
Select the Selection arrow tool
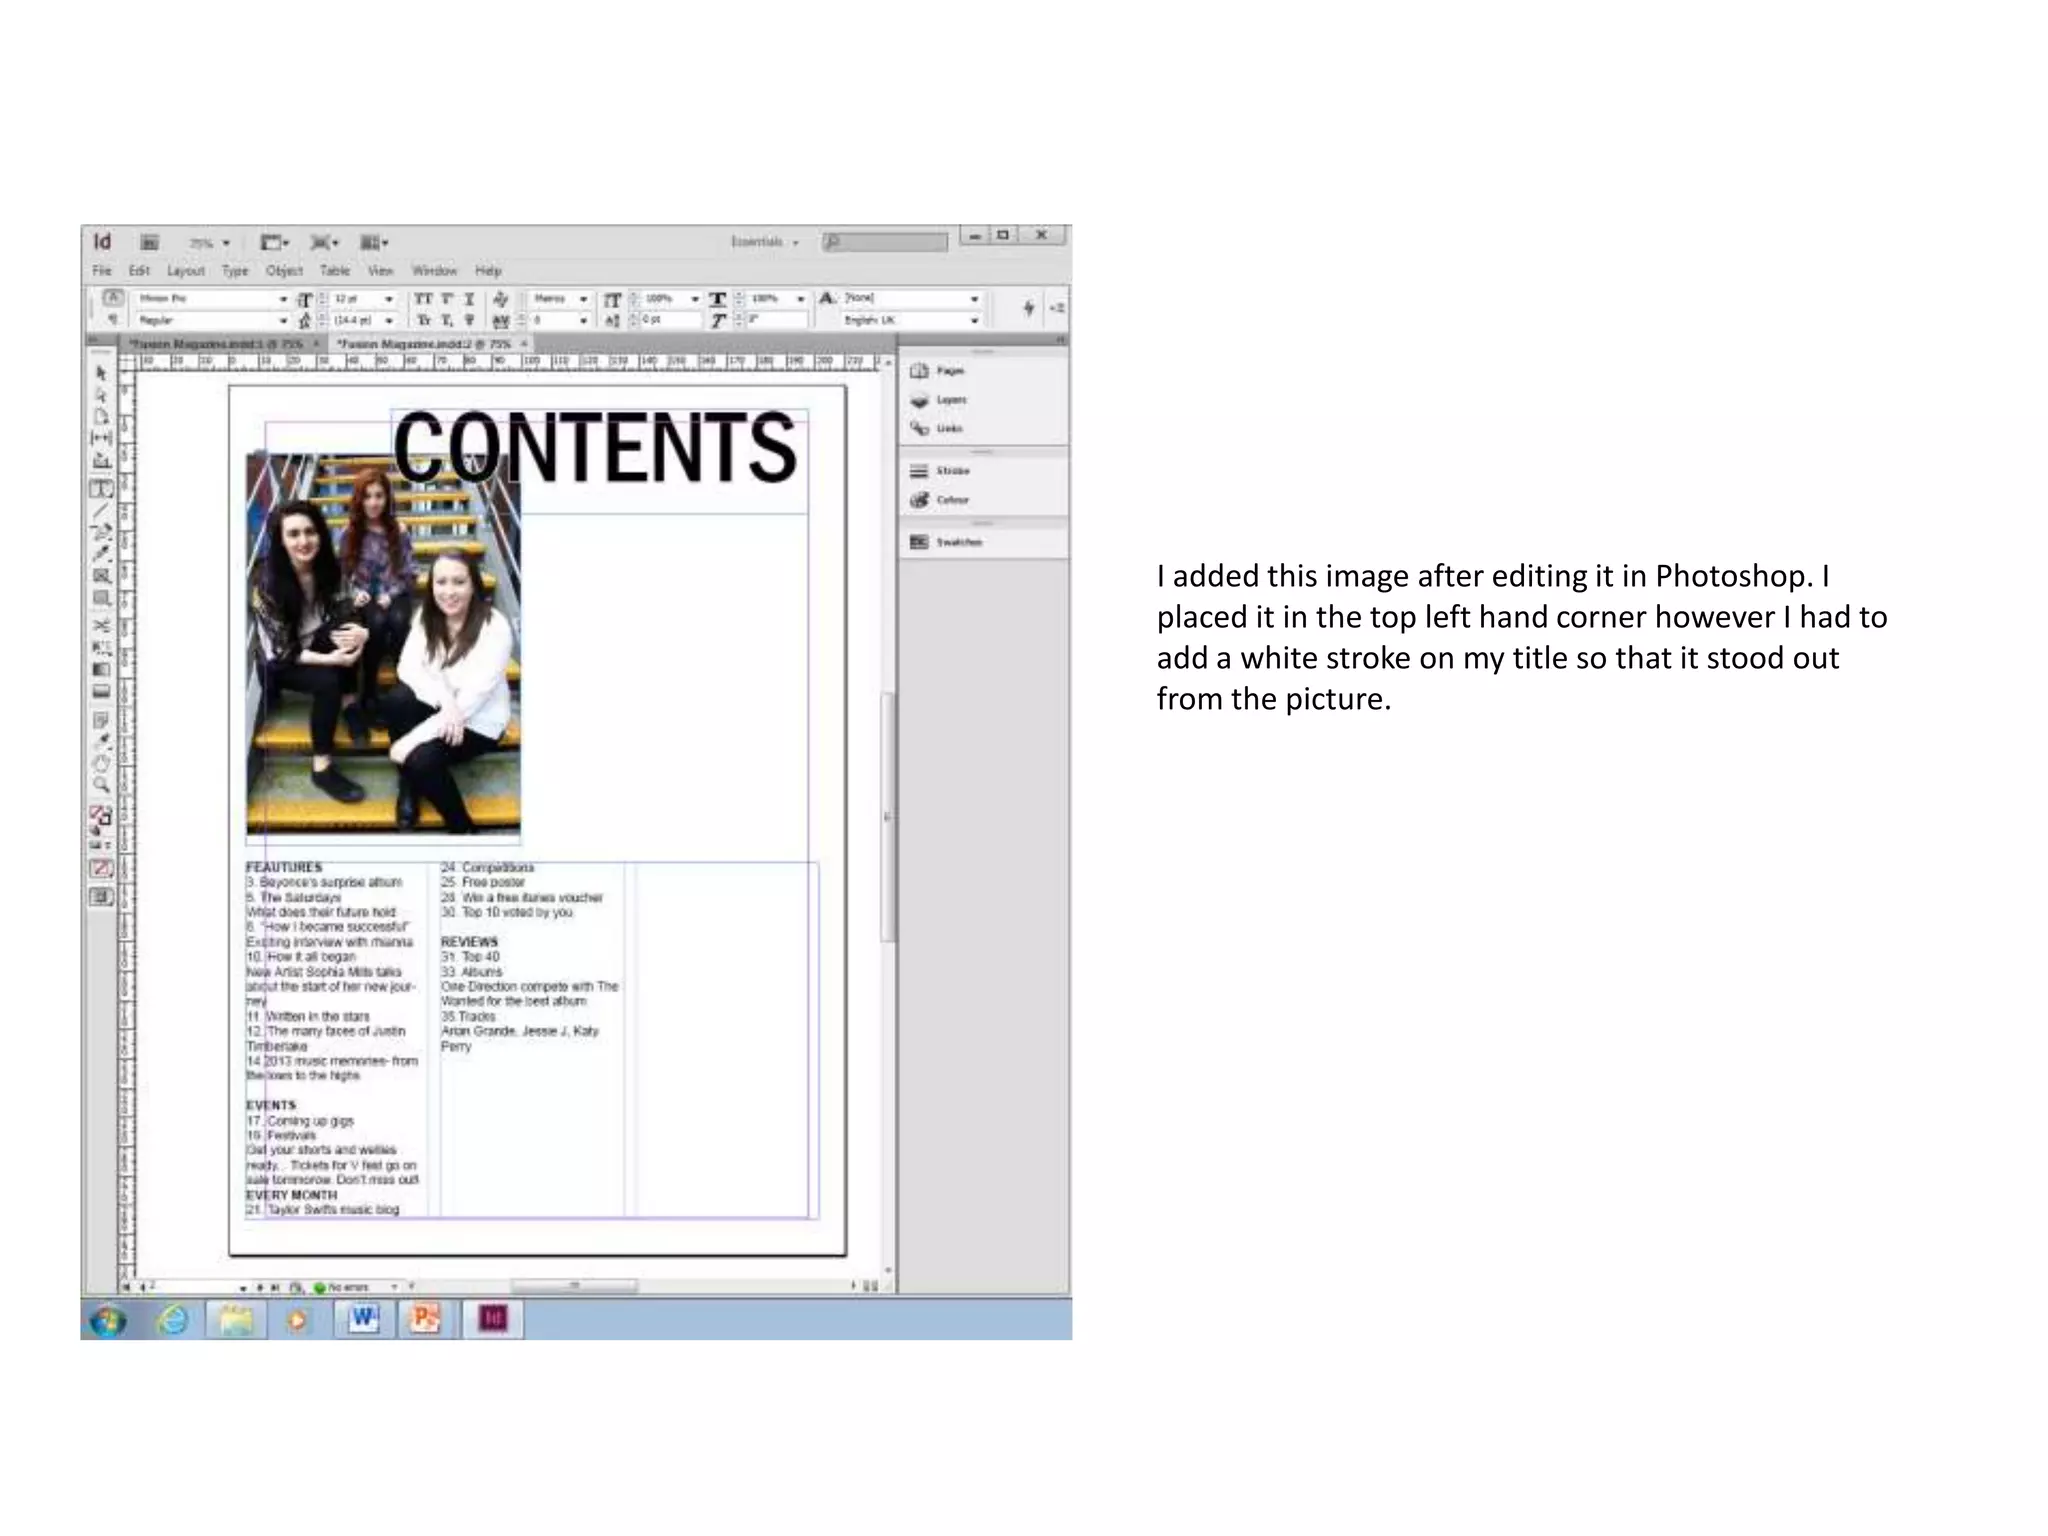(x=101, y=373)
